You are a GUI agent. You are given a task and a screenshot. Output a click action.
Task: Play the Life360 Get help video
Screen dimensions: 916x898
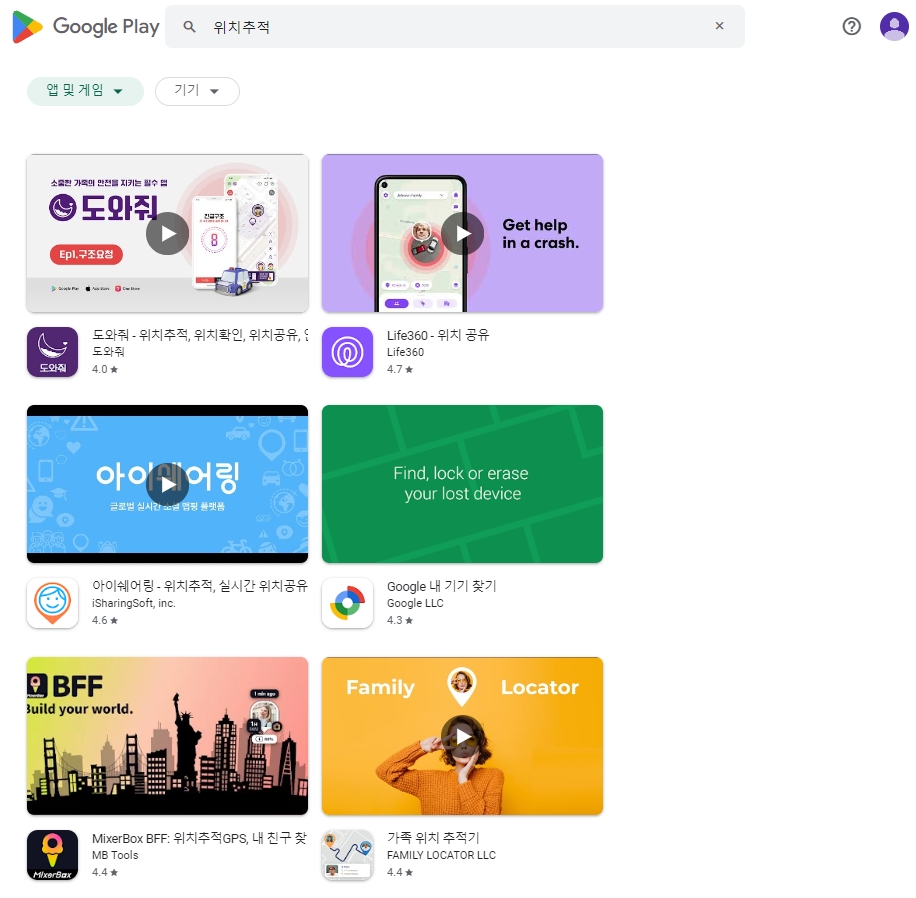pyautogui.click(x=463, y=234)
